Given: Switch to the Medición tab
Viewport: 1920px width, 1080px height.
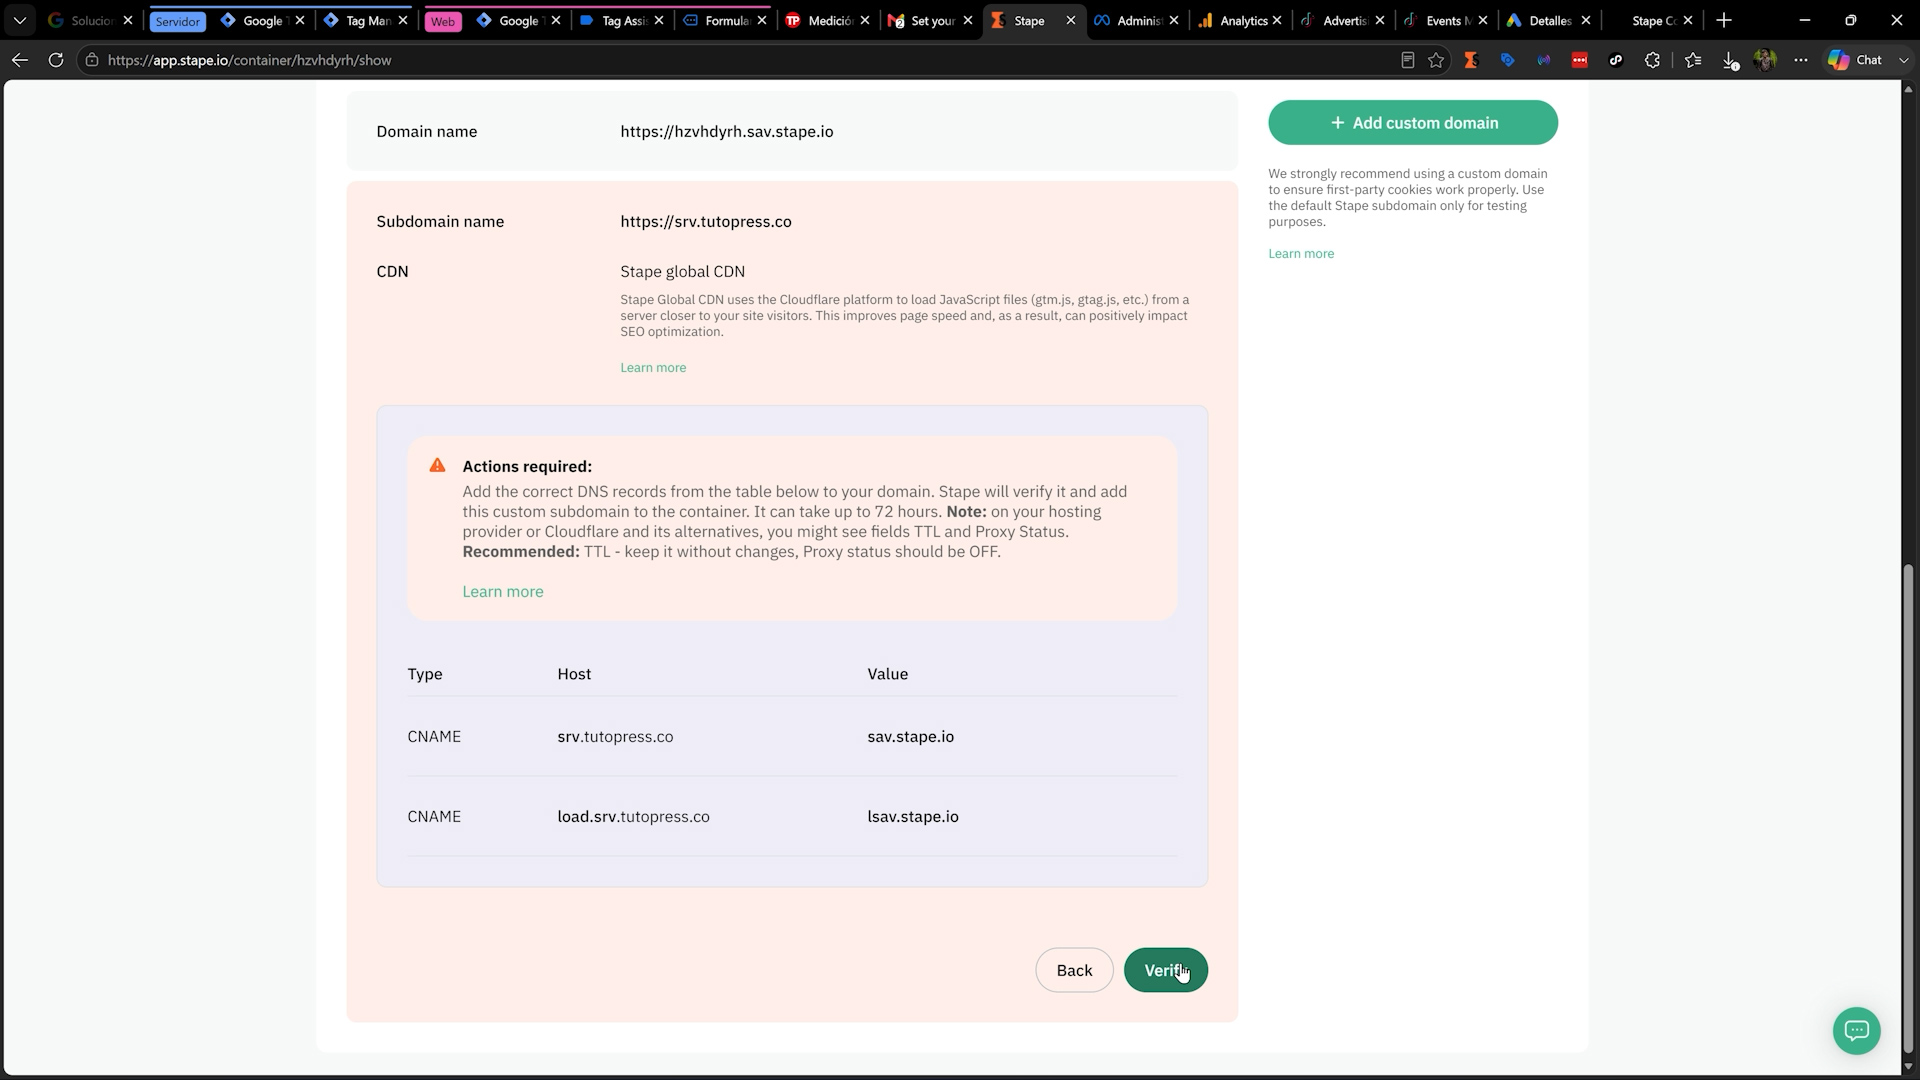Looking at the screenshot, I should tap(819, 20).
